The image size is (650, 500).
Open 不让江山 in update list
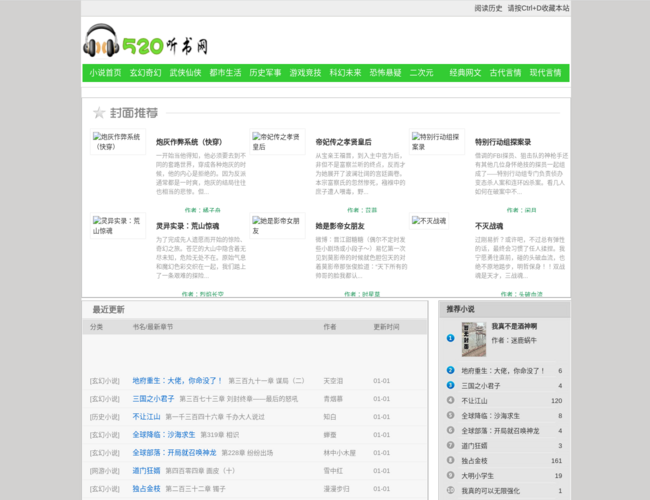point(146,417)
